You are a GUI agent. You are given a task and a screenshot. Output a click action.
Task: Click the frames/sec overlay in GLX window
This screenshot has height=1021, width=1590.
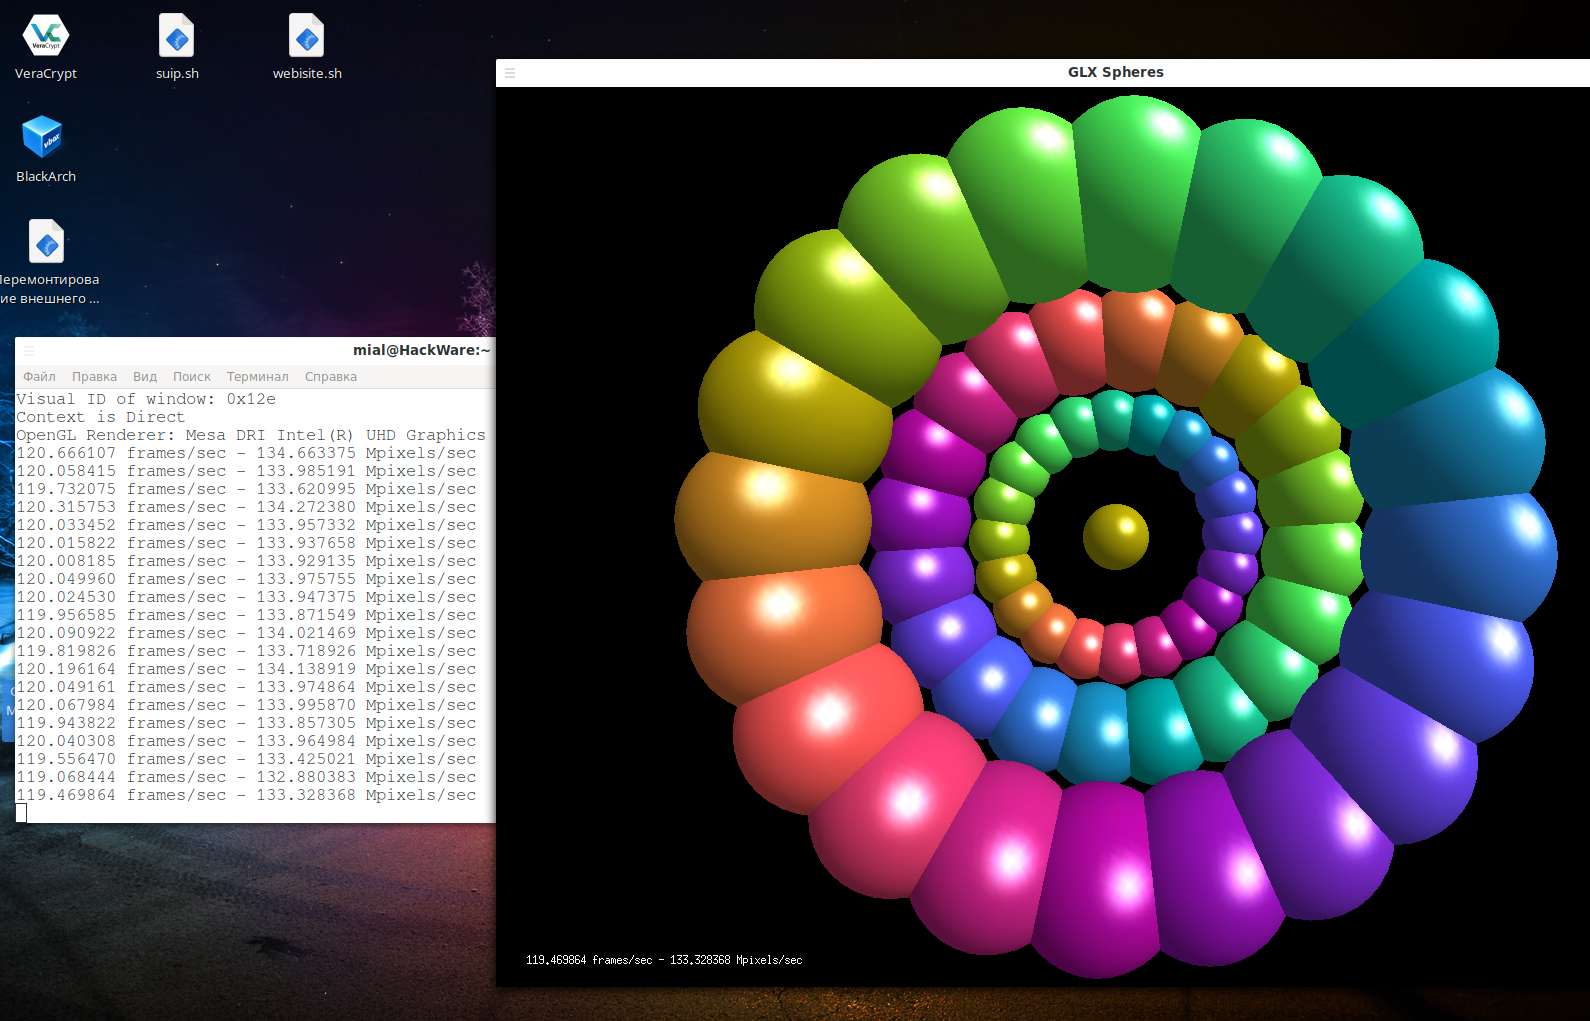point(664,960)
